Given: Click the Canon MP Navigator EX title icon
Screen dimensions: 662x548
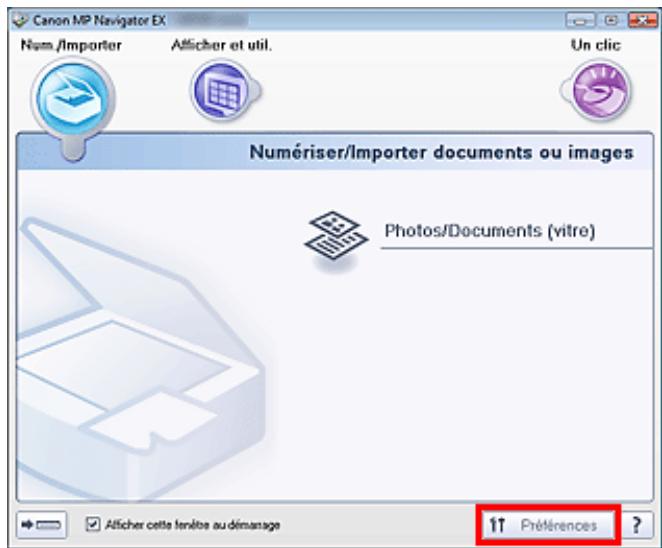Looking at the screenshot, I should pos(20,20).
